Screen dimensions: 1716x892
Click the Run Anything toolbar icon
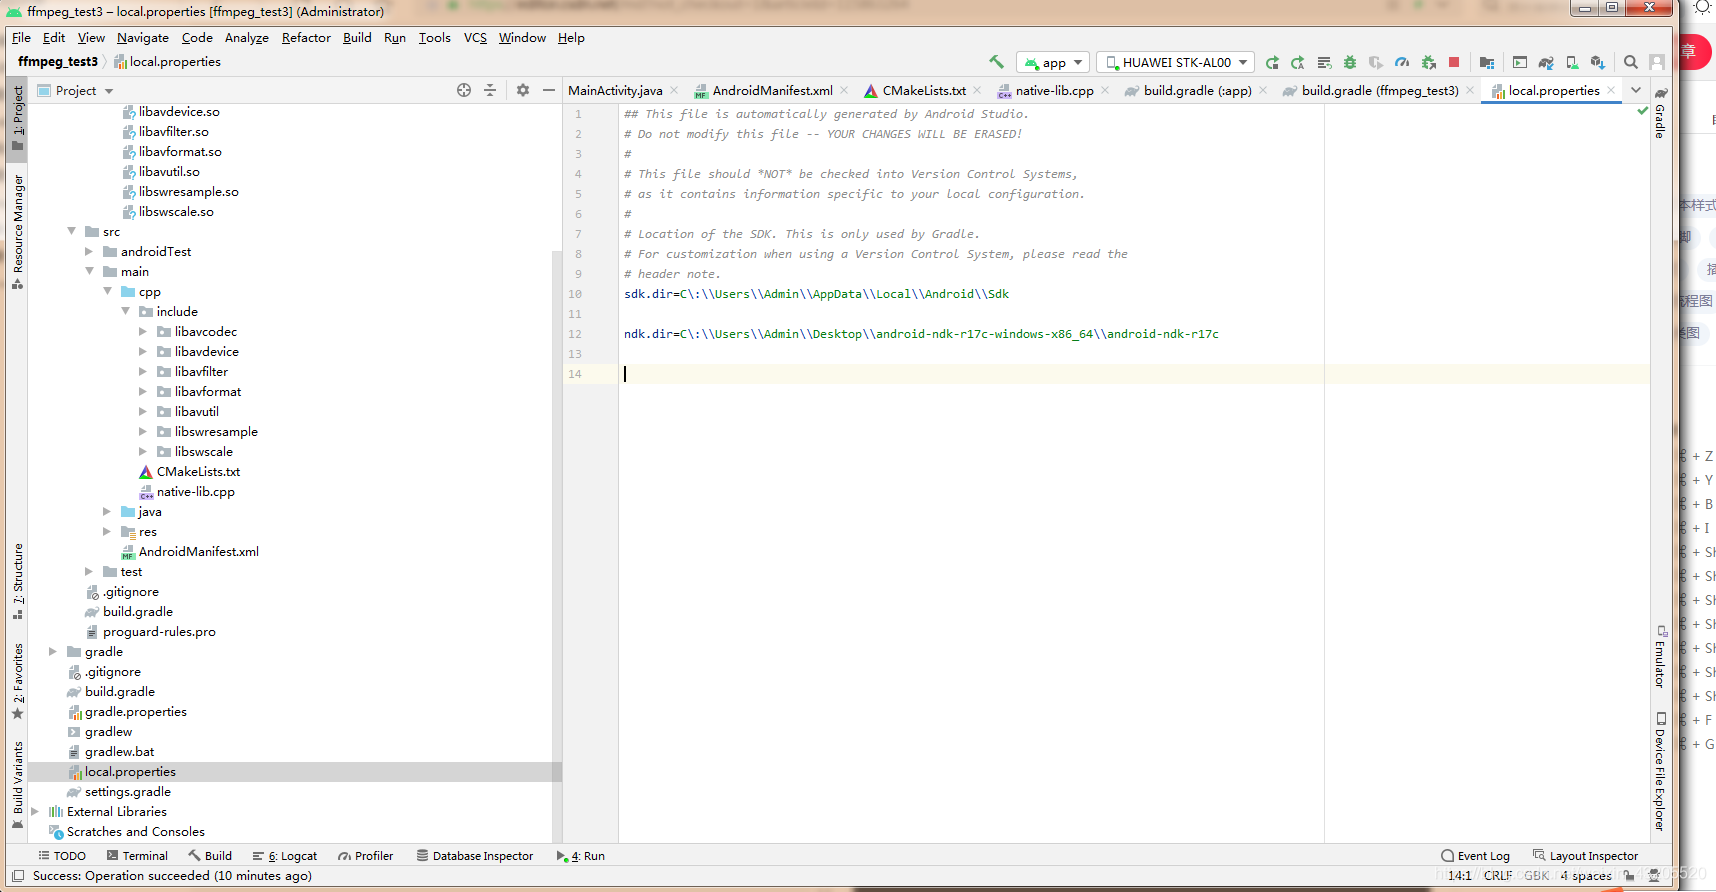pyautogui.click(x=1520, y=62)
